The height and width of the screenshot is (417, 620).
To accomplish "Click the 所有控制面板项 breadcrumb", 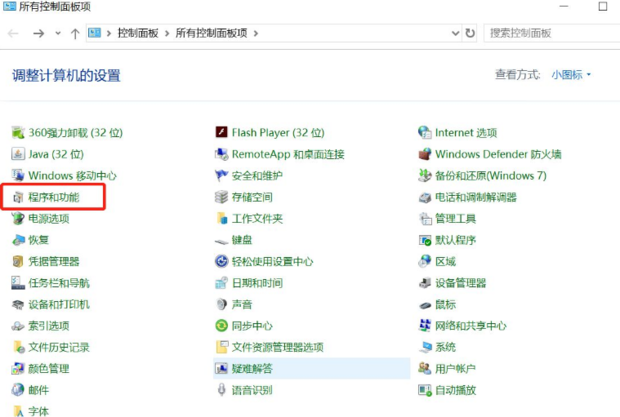I will (x=211, y=33).
